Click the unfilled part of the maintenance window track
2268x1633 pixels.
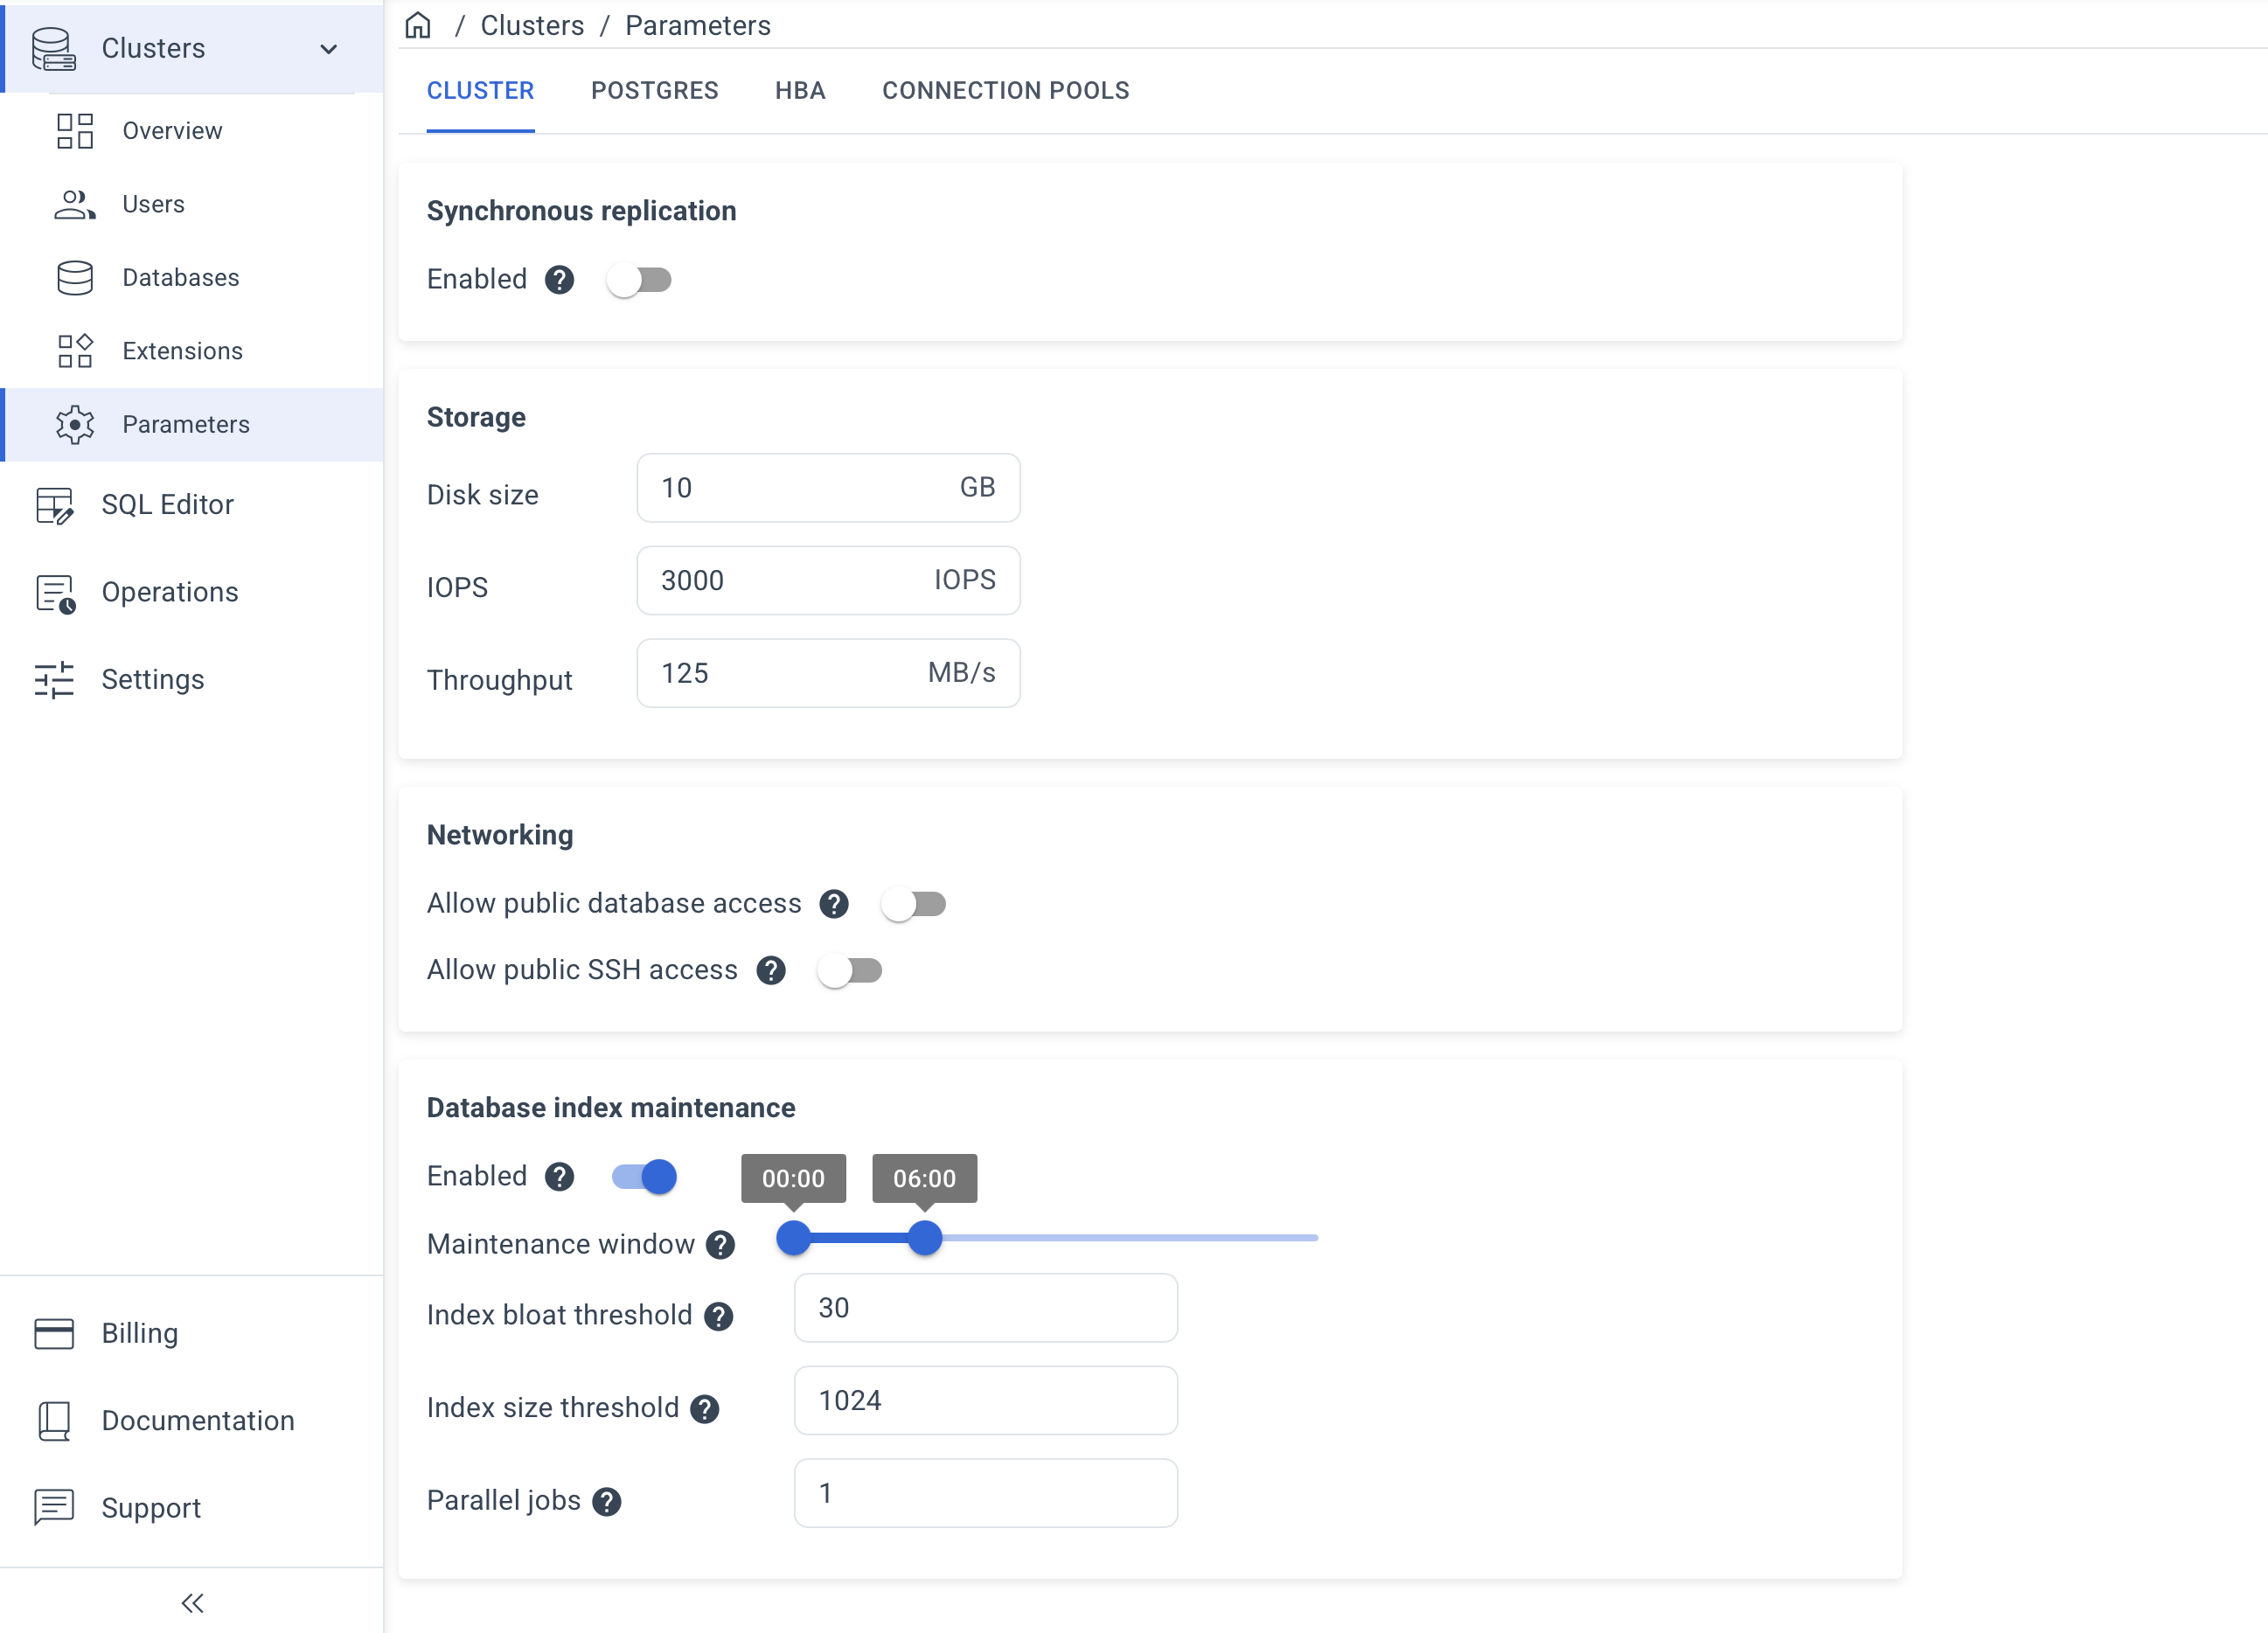(1130, 1238)
